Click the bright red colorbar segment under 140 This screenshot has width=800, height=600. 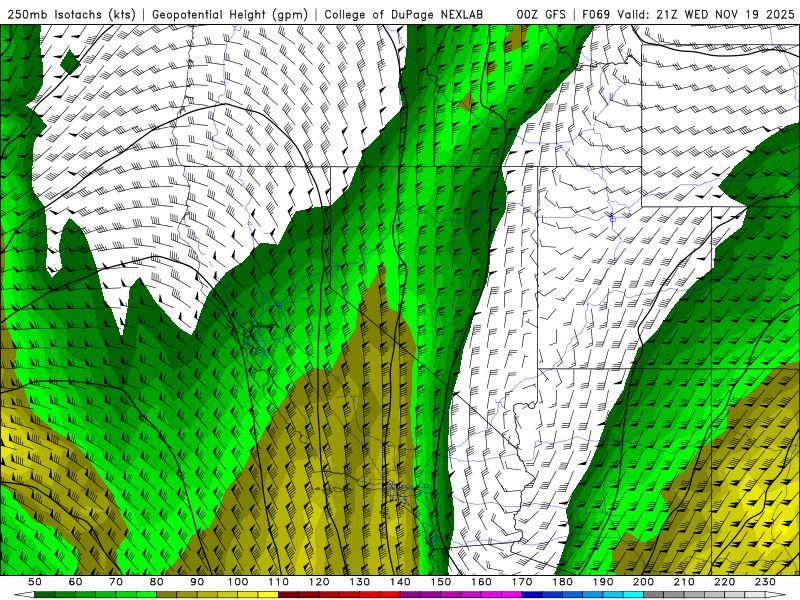[x=390, y=595]
